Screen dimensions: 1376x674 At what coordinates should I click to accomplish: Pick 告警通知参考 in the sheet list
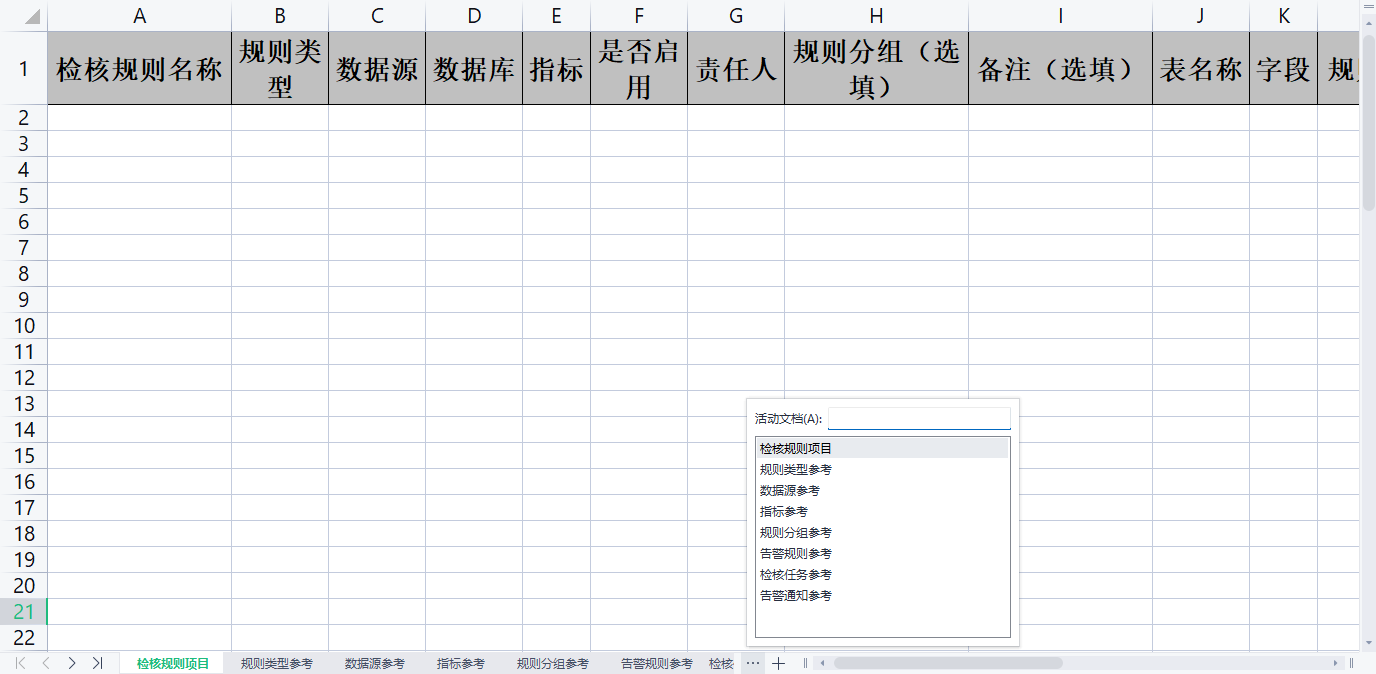(x=795, y=596)
